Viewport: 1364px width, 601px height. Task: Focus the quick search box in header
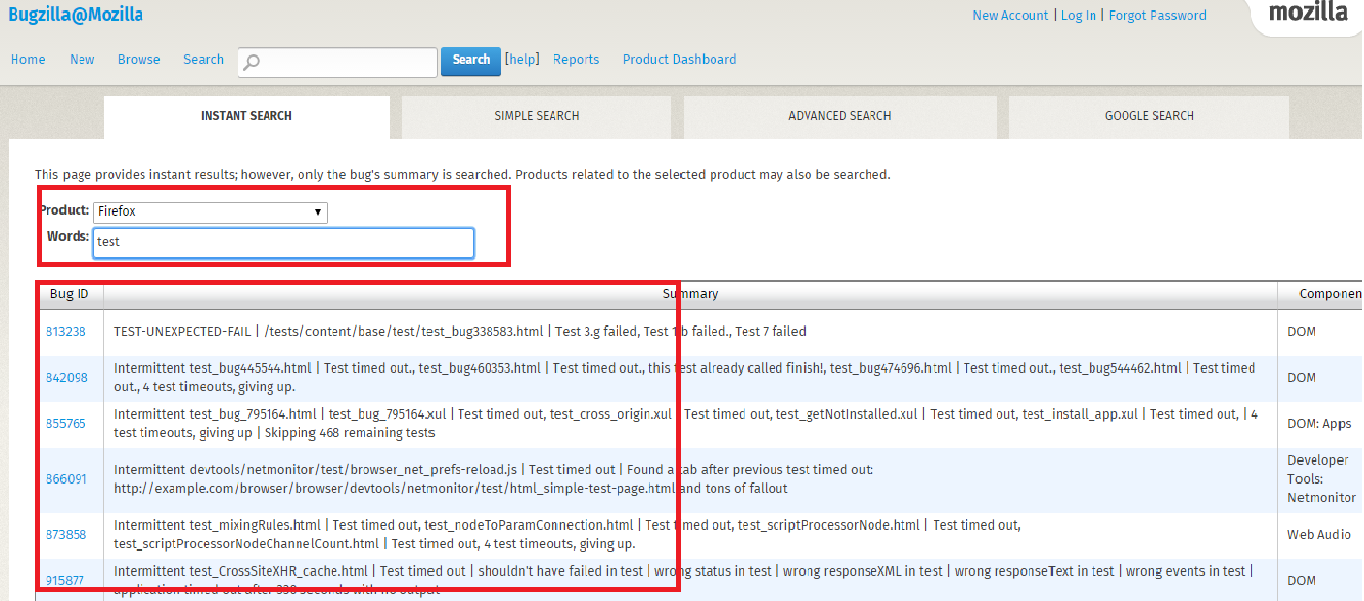pyautogui.click(x=338, y=62)
